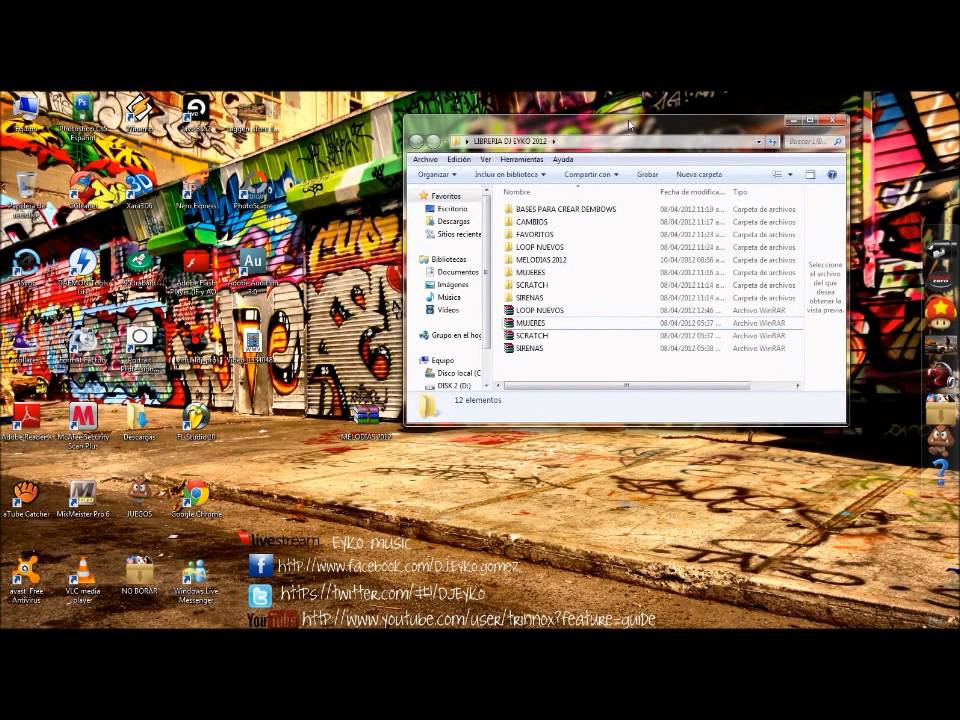Screen dimensions: 960x720
Task: Toggle the preview pane button
Action: pyautogui.click(x=810, y=174)
